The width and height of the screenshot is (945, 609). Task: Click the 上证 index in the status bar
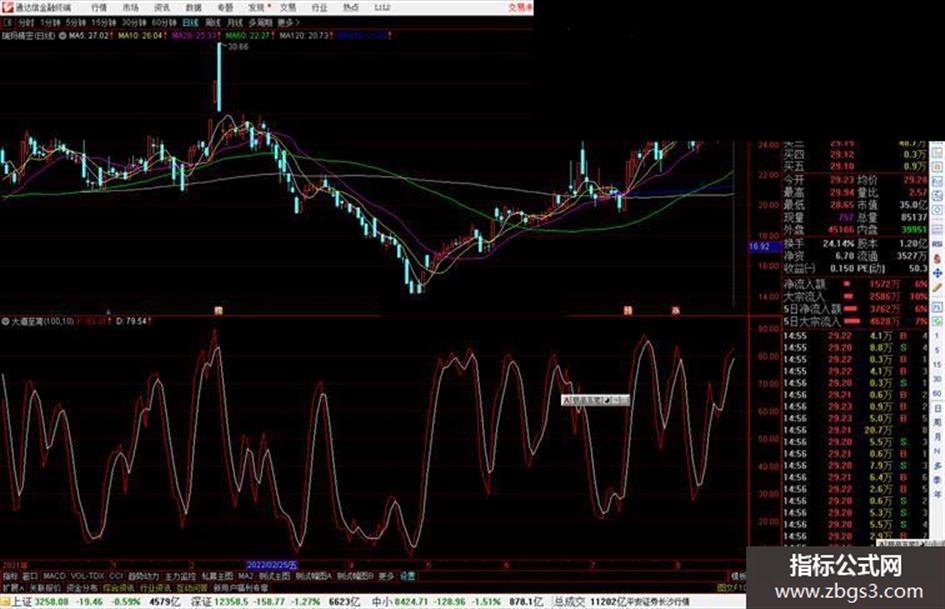coord(21,601)
